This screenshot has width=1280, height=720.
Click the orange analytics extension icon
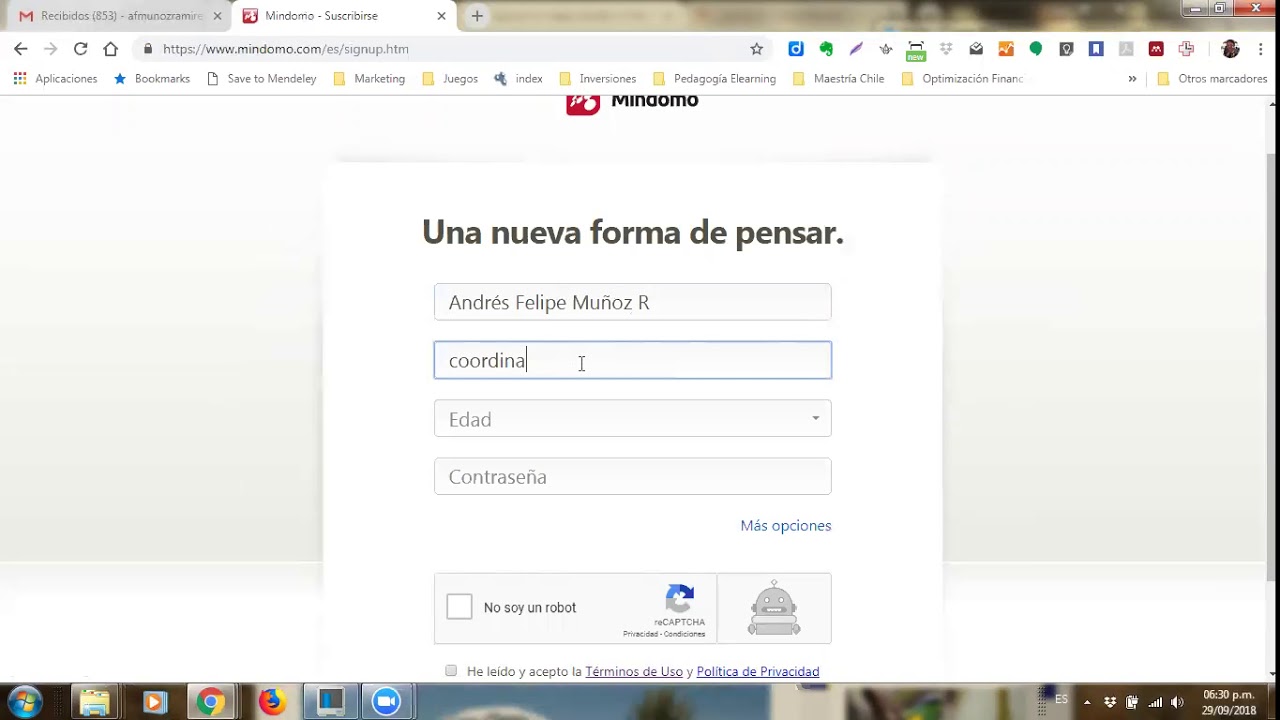coord(1005,48)
